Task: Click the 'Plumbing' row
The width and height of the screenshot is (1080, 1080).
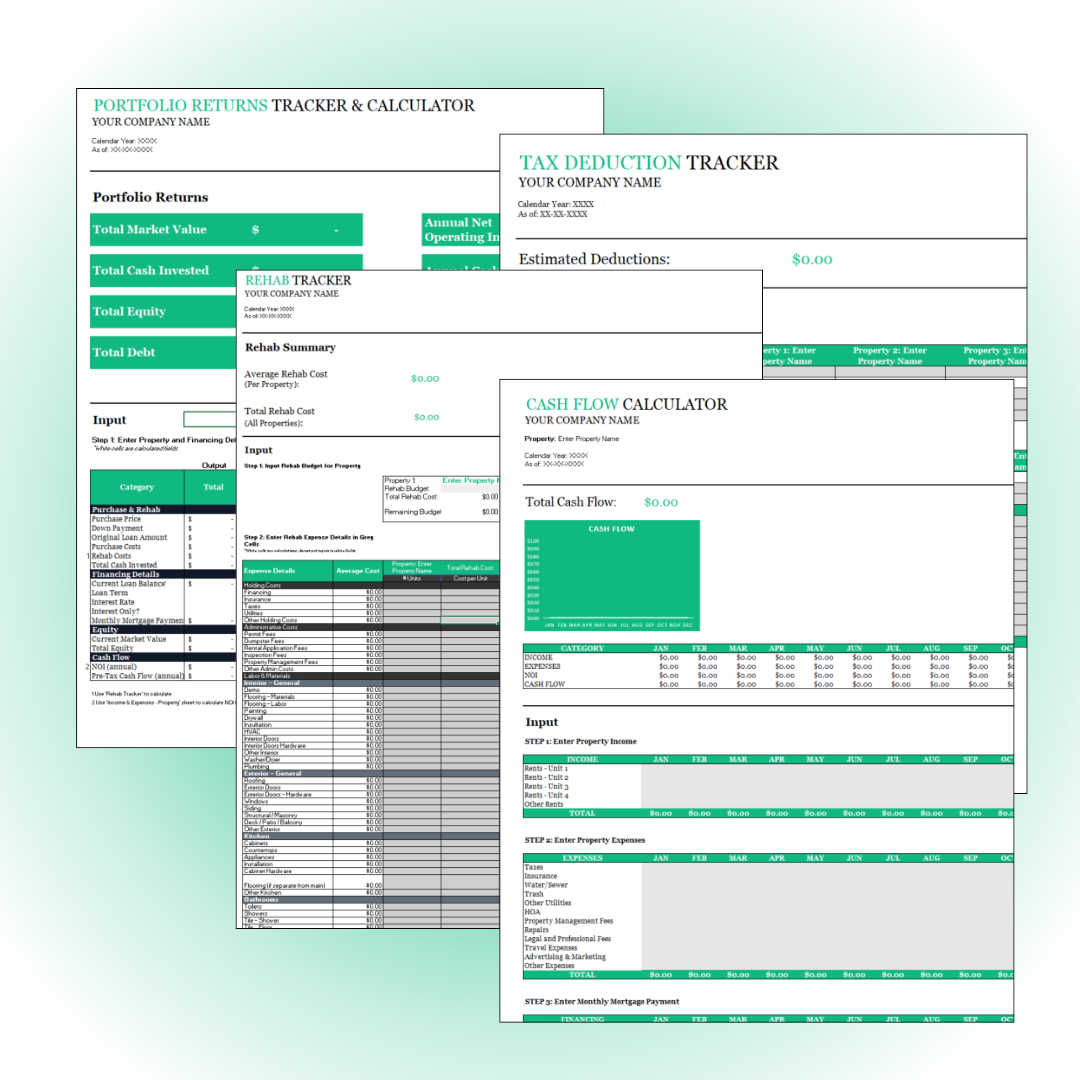Action: click(371, 766)
